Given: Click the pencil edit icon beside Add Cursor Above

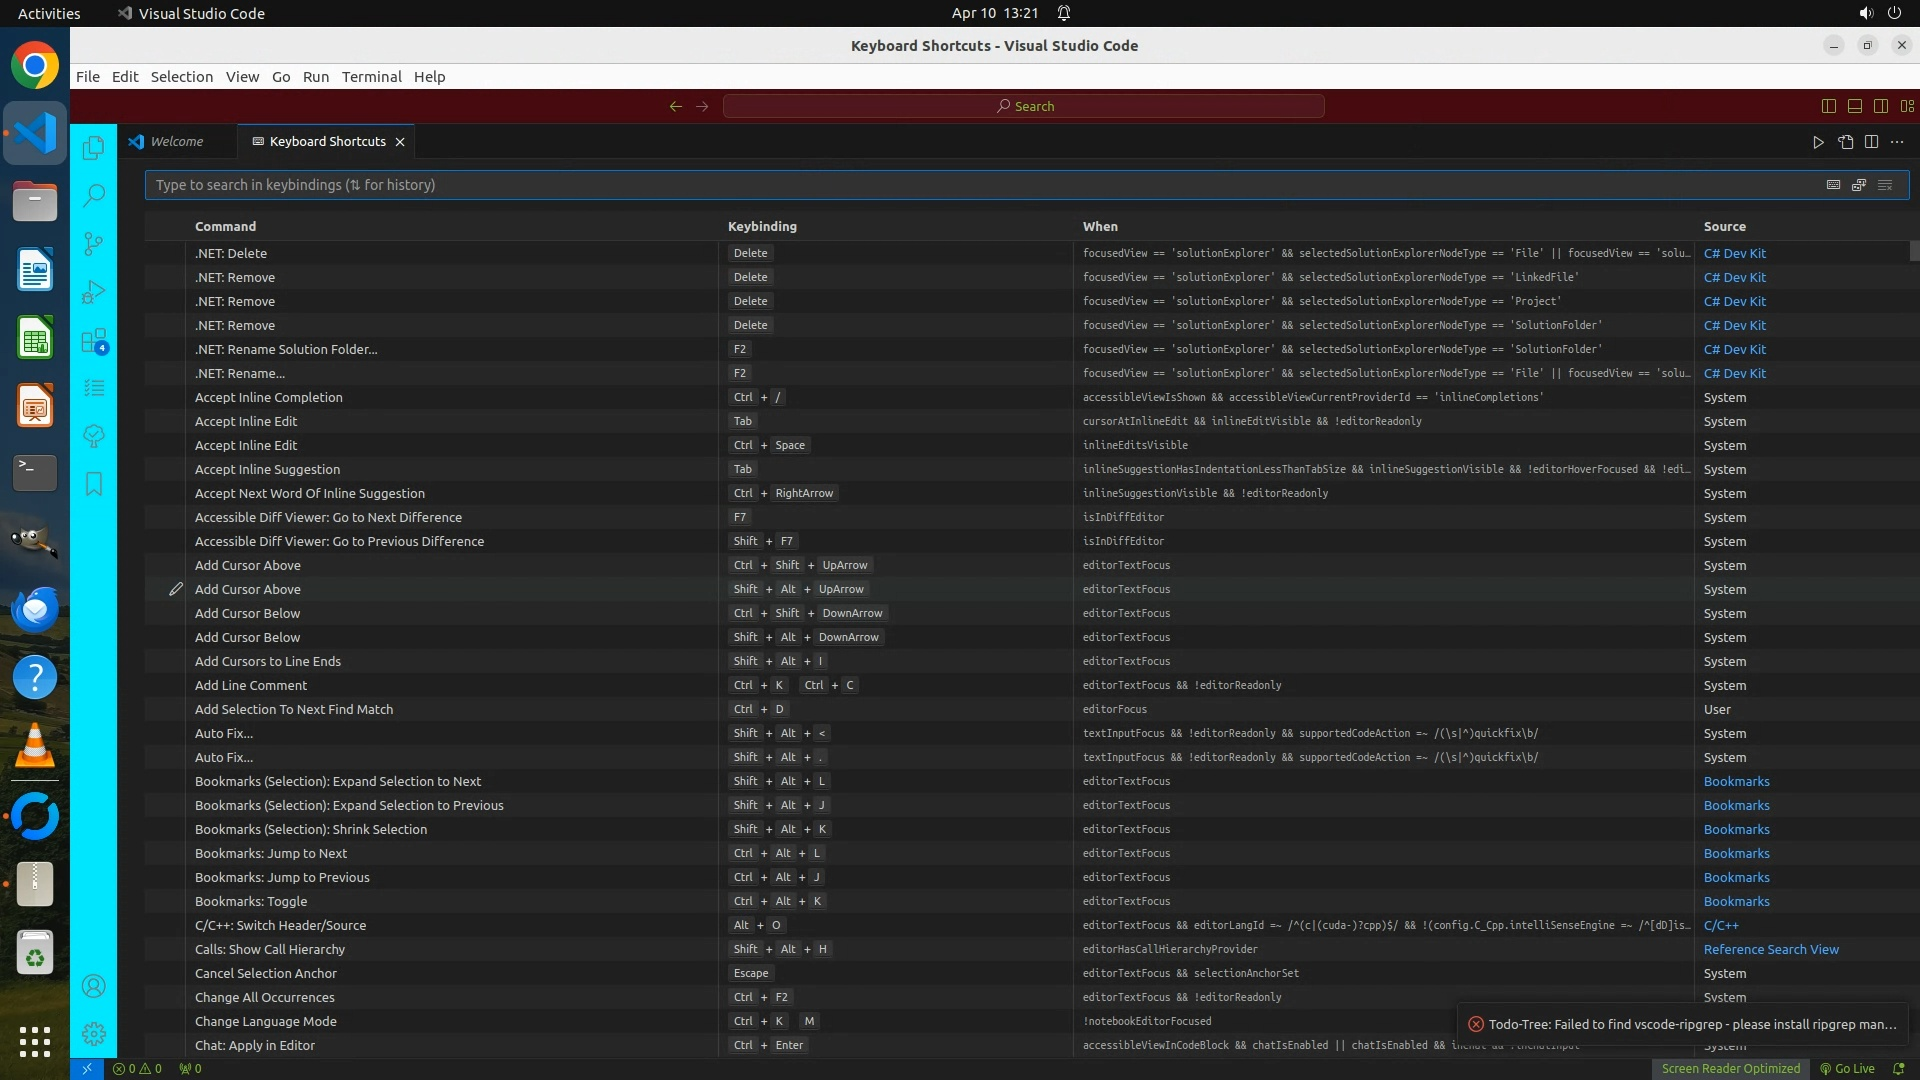Looking at the screenshot, I should [176, 589].
